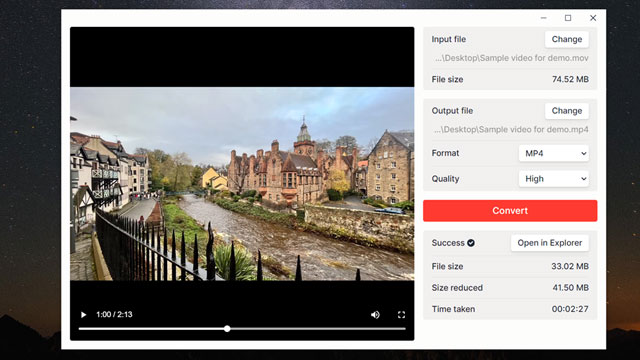This screenshot has height=360, width=640.
Task: Click the Success checkmark icon
Action: coord(471,243)
